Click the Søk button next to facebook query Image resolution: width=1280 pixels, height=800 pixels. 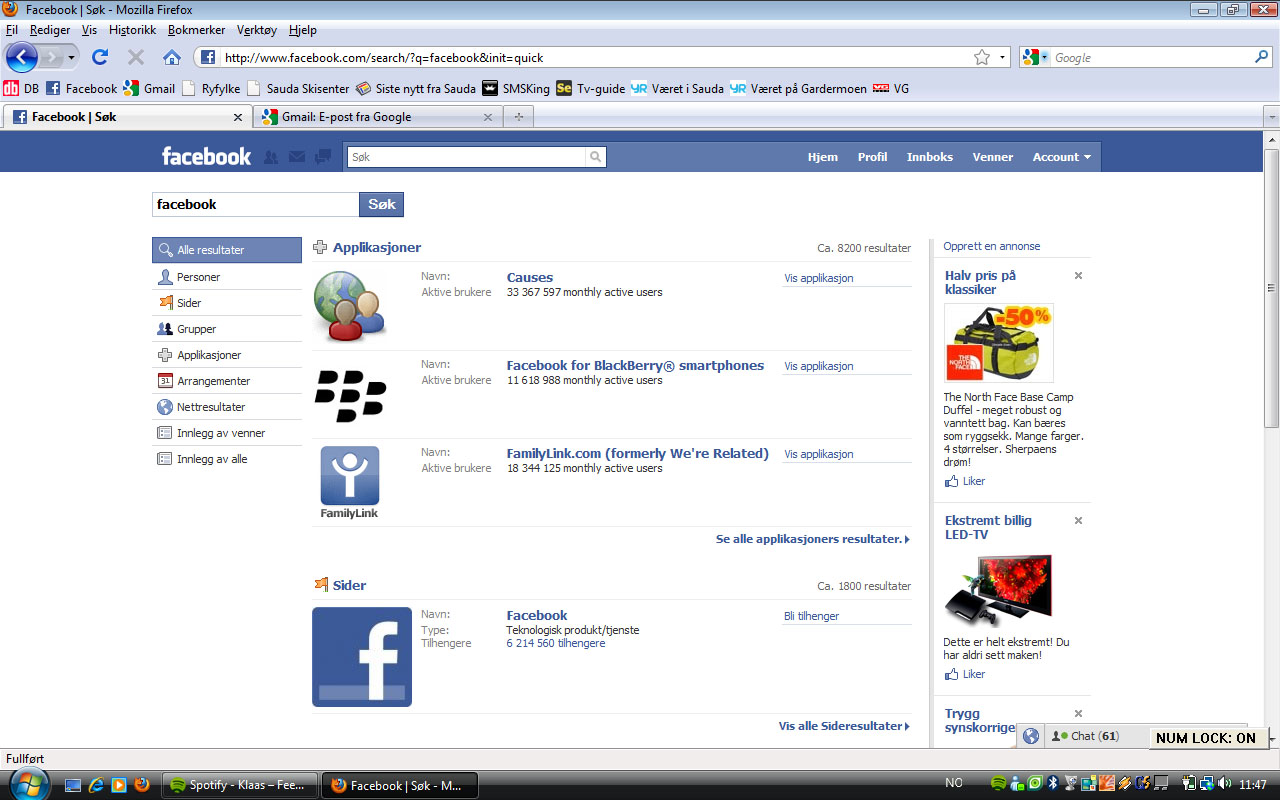coord(382,204)
